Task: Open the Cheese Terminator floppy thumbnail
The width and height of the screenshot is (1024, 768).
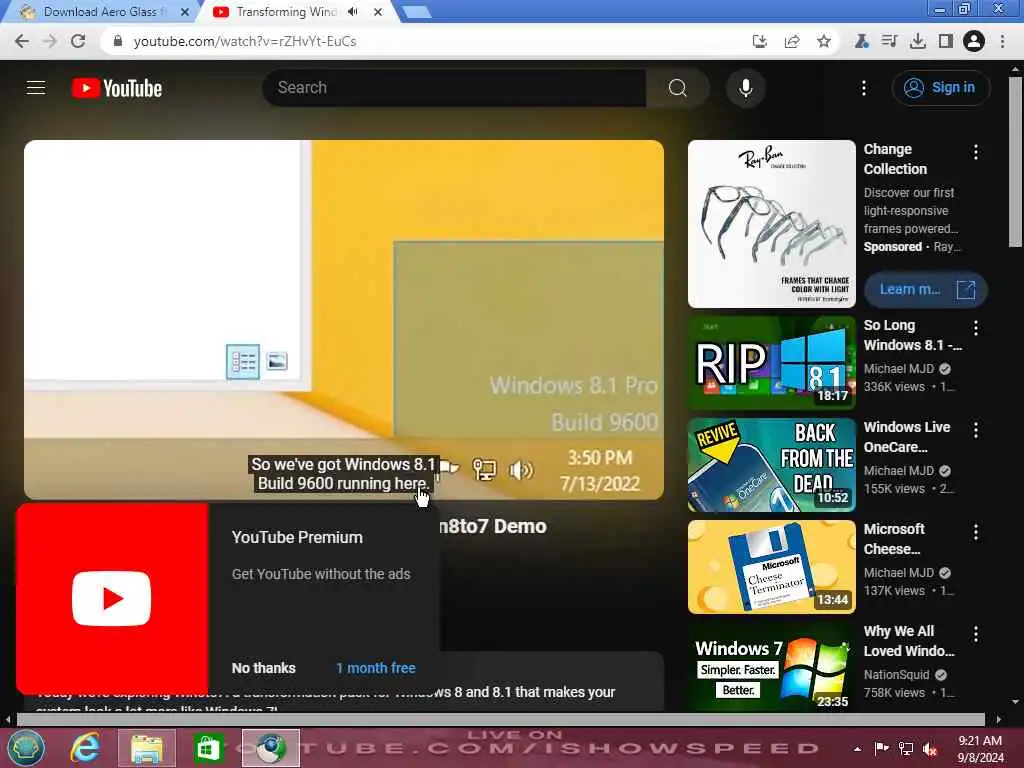Action: point(771,567)
